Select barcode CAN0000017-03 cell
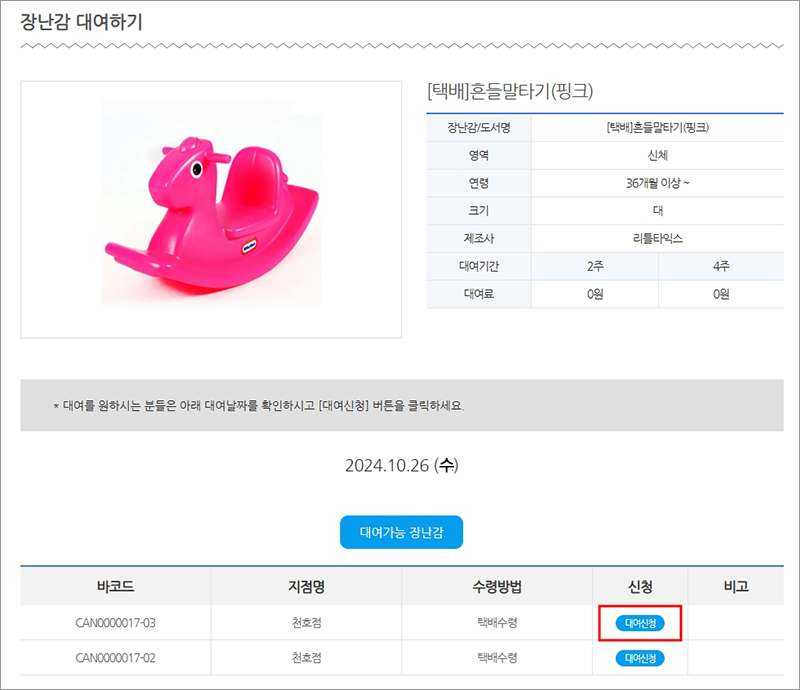 pyautogui.click(x=115, y=623)
